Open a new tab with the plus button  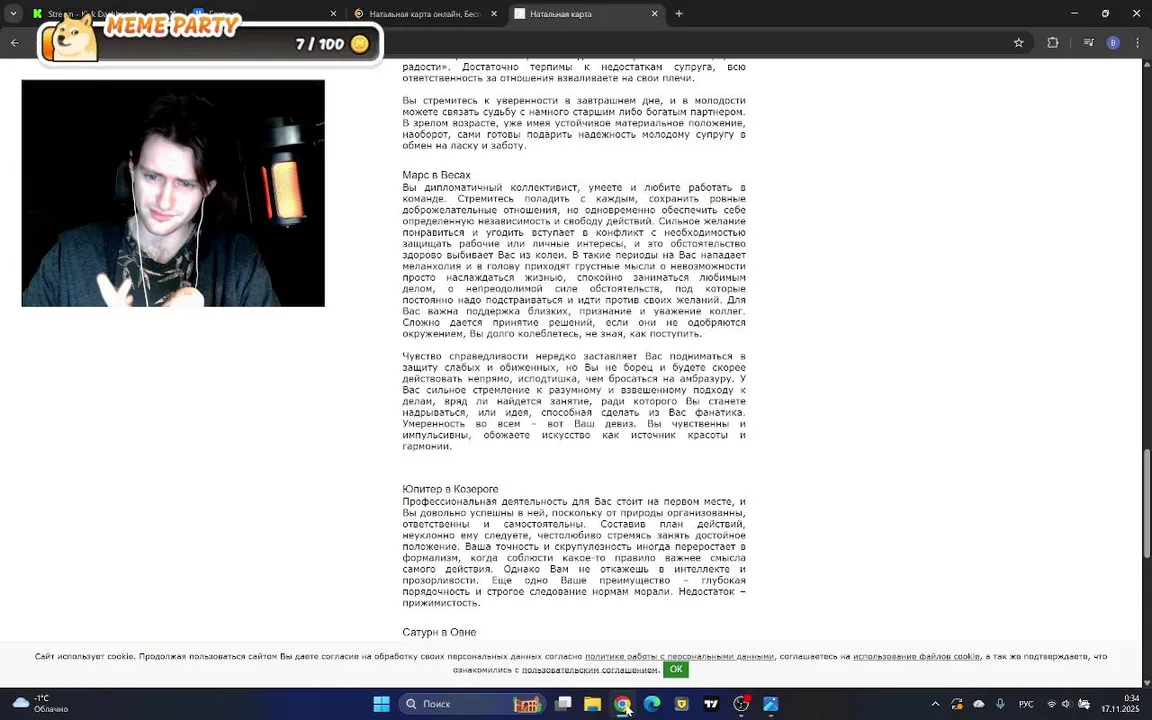coord(679,13)
